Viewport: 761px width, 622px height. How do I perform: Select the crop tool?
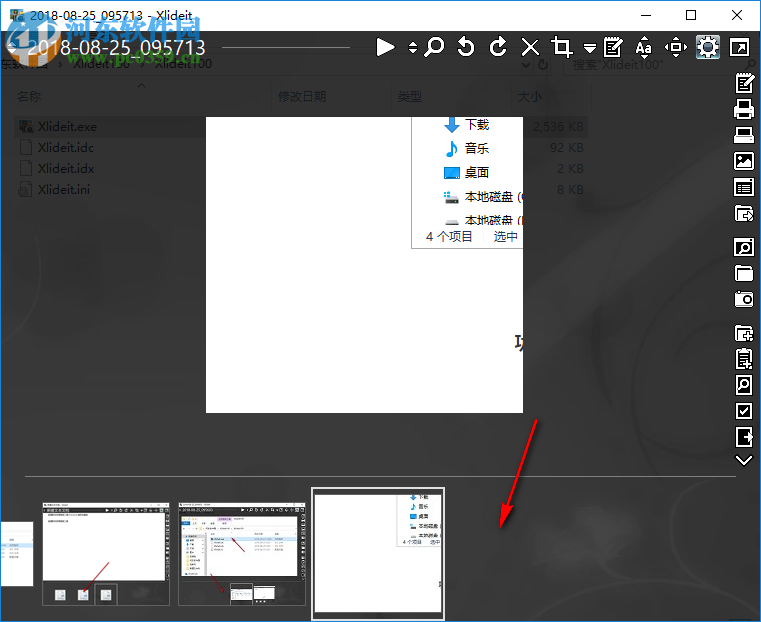coord(562,47)
